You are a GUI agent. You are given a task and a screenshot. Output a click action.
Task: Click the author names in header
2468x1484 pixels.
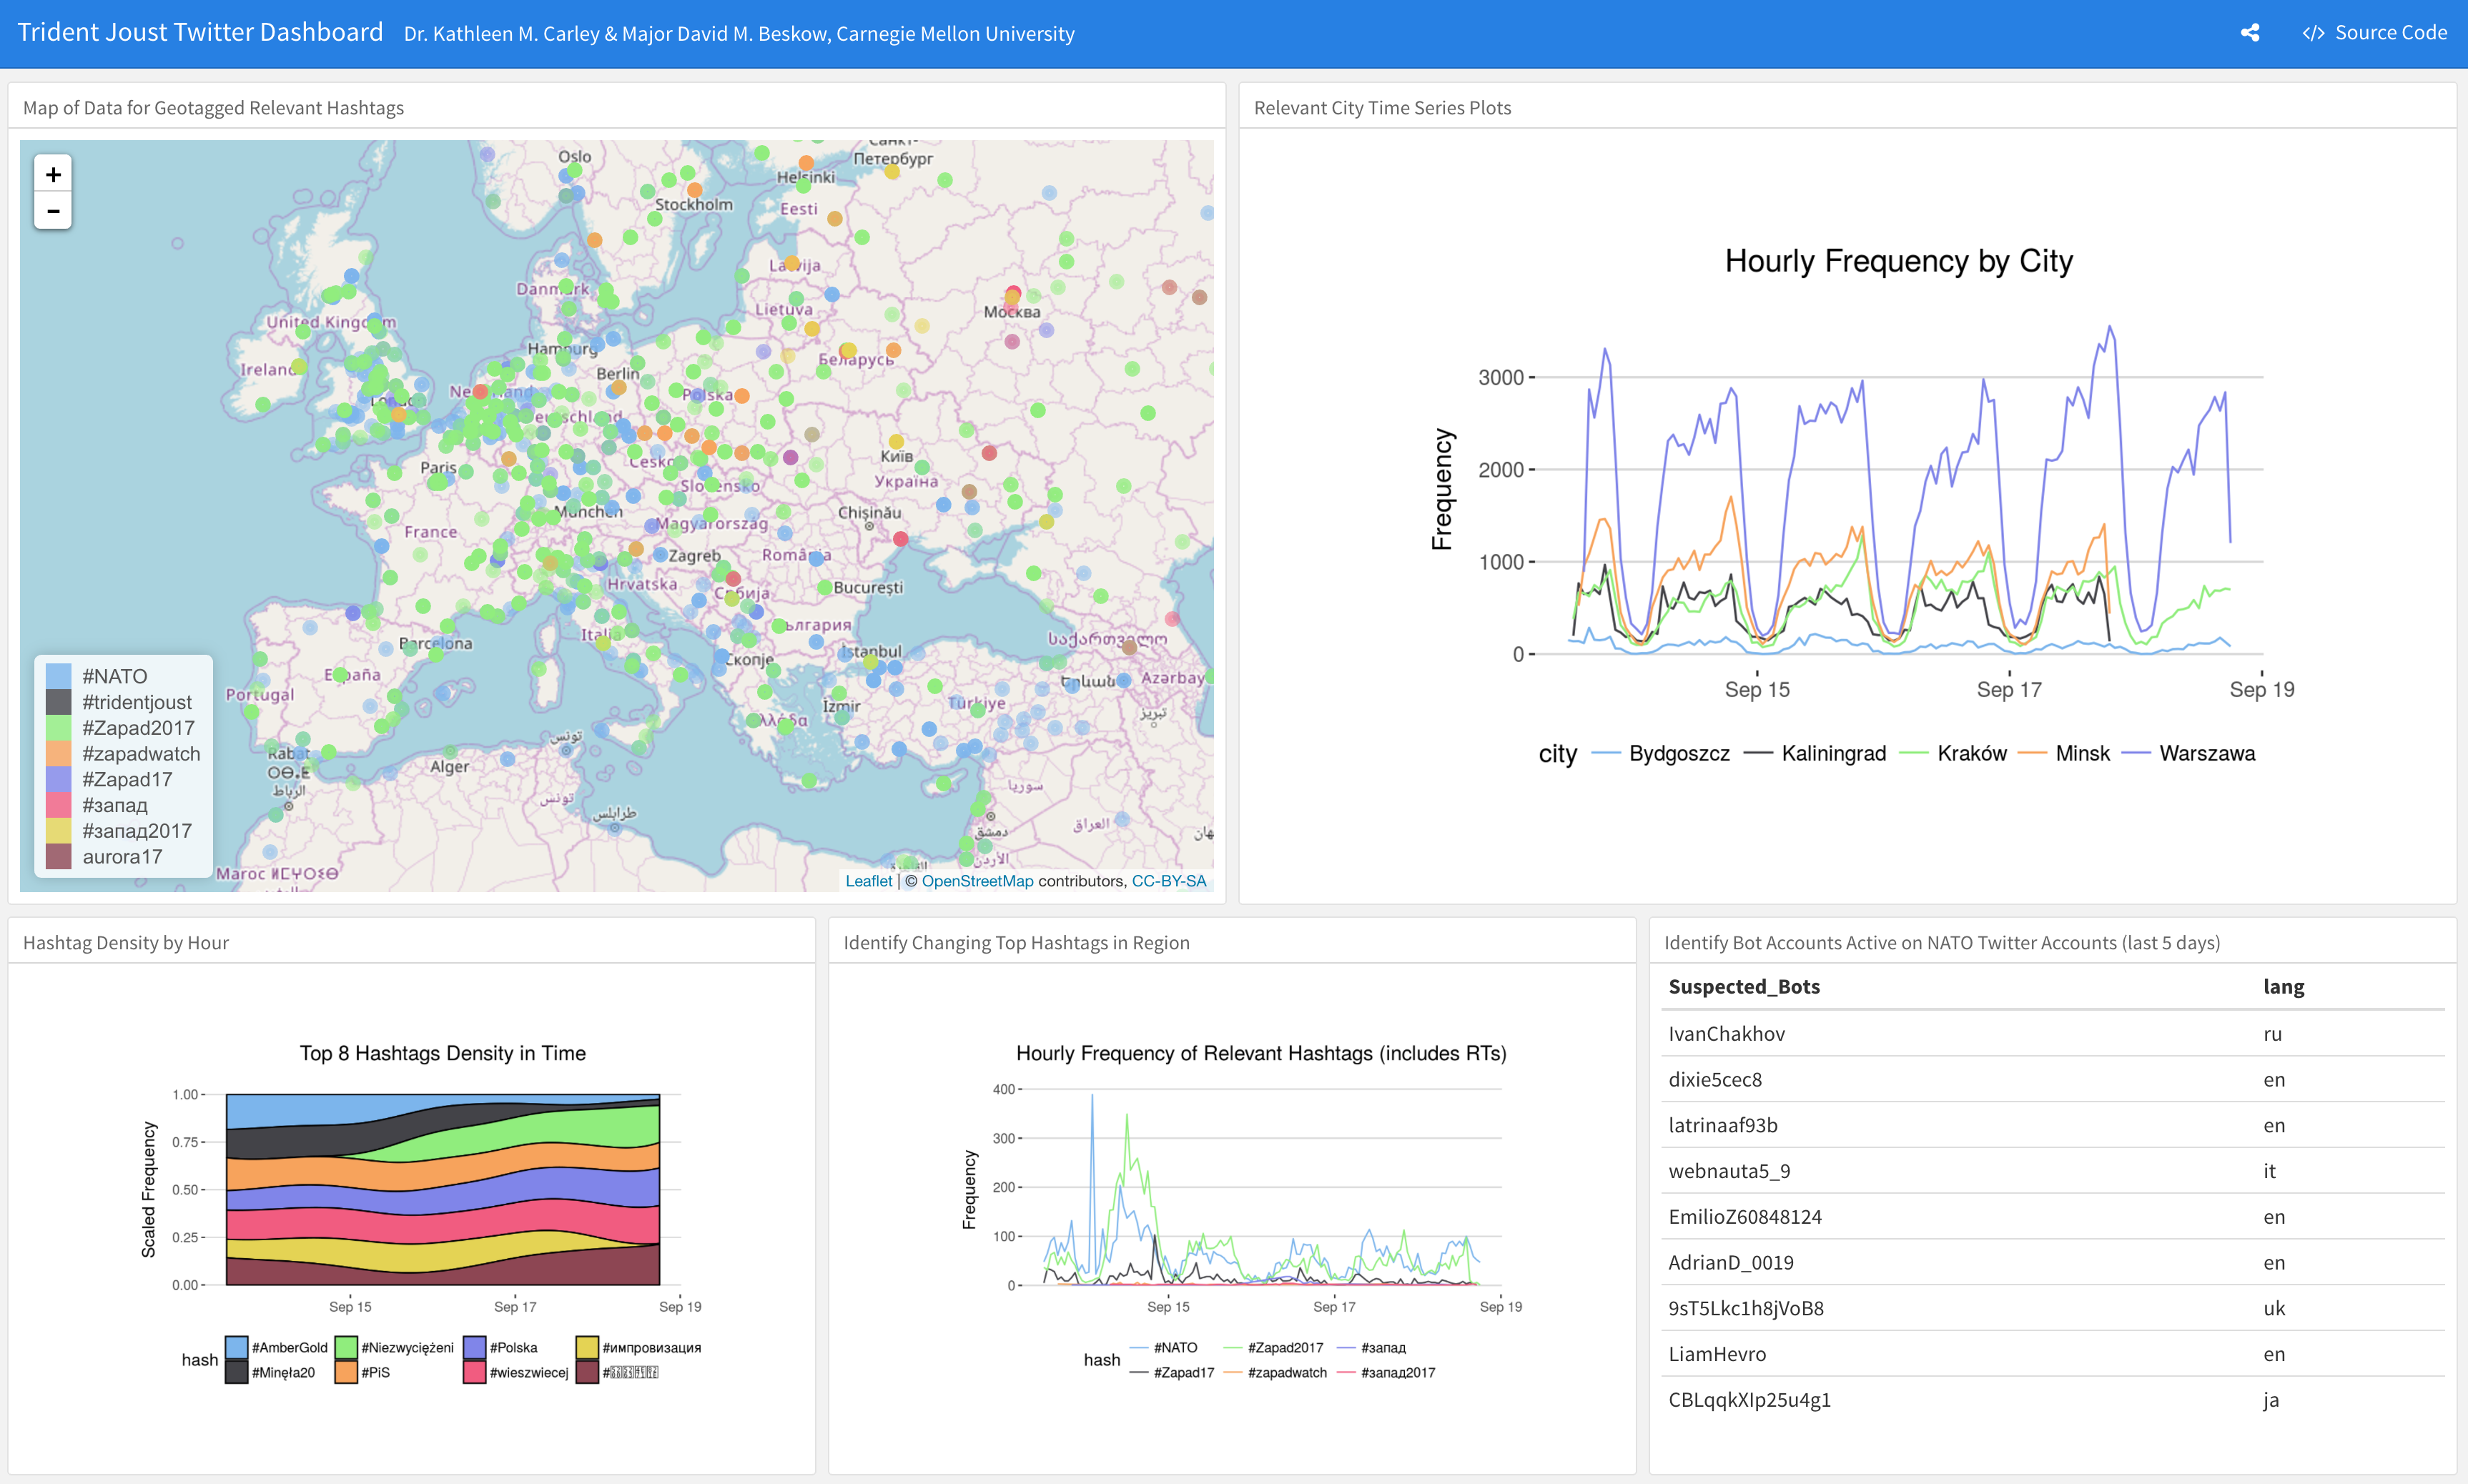tap(739, 34)
